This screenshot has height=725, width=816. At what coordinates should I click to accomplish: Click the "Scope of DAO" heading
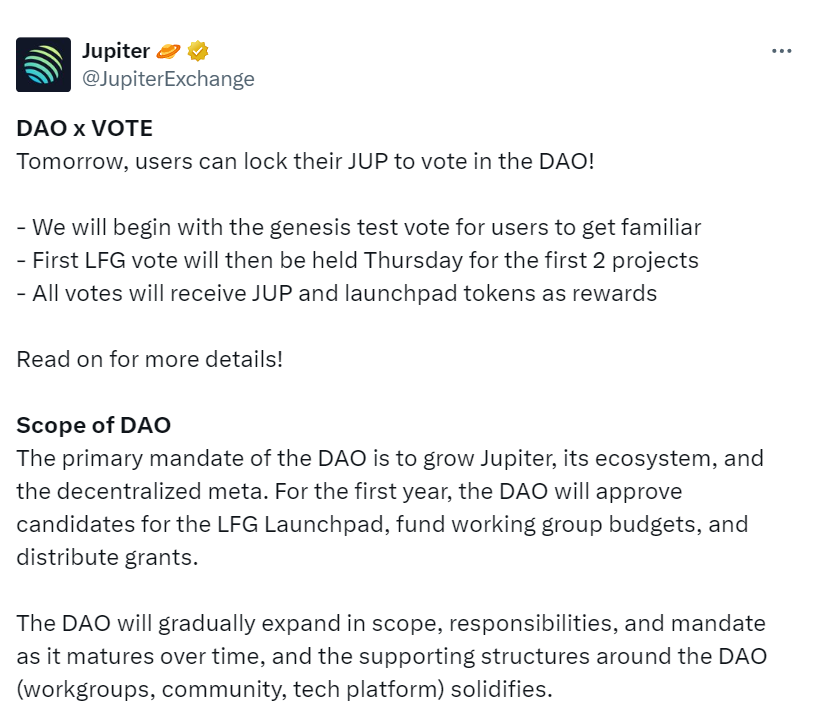[93, 425]
